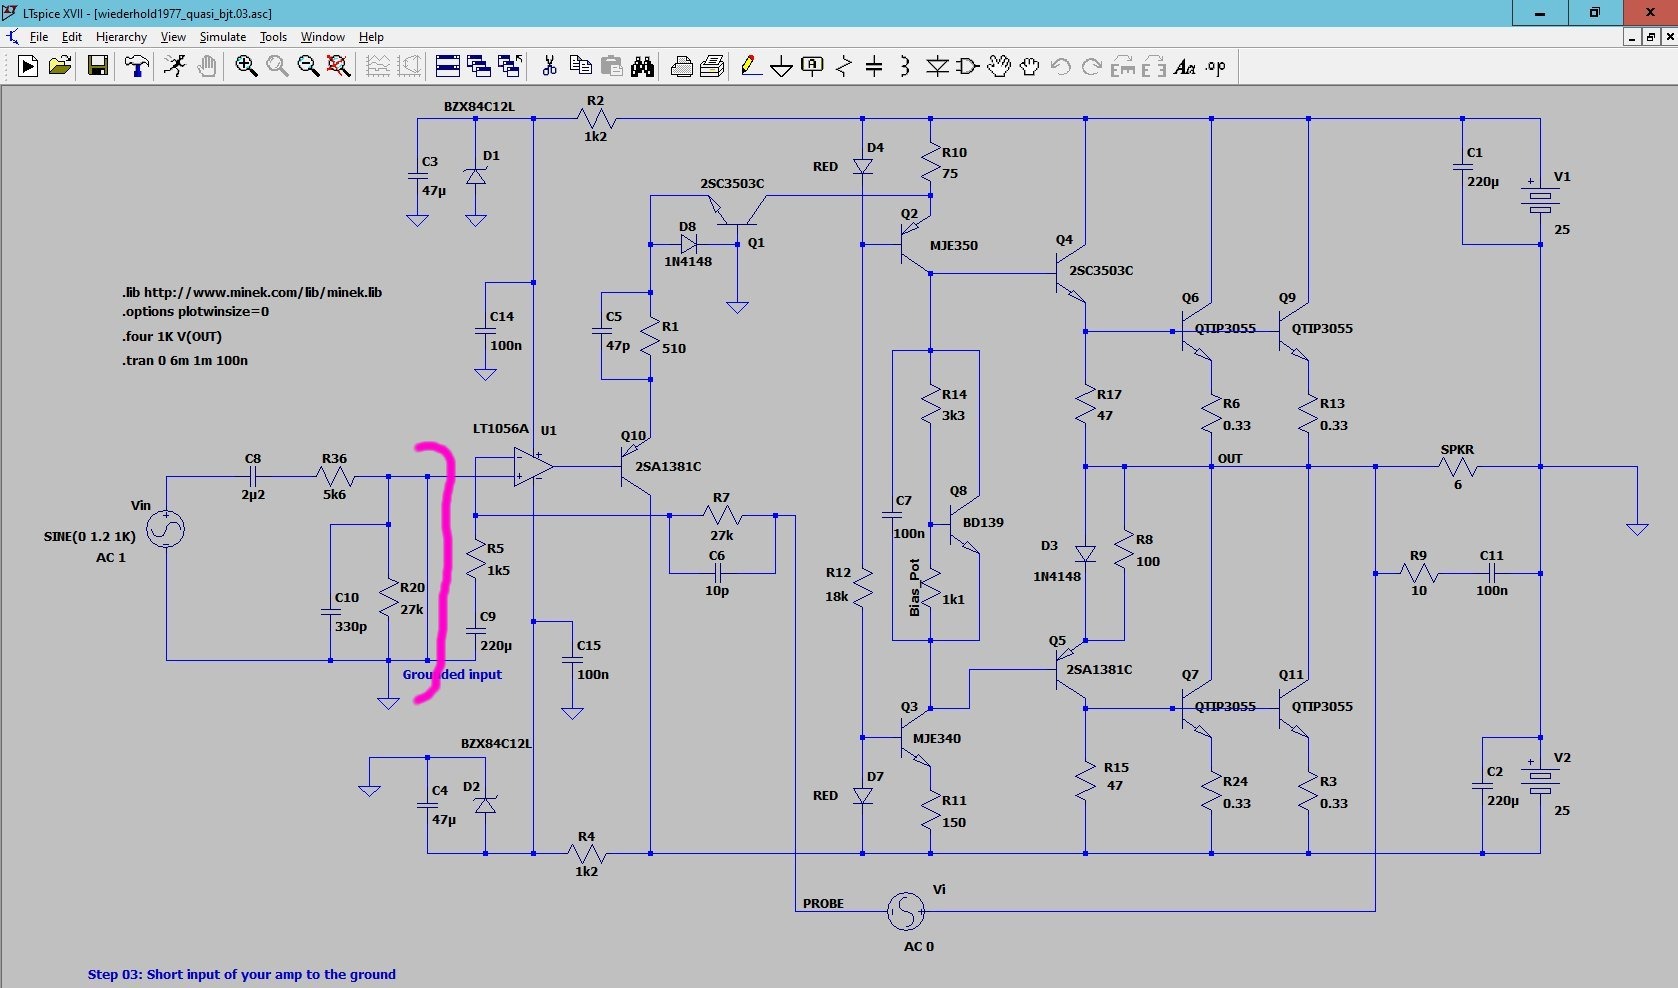1678x988 pixels.
Task: Select the Label Net tool
Action: pyautogui.click(x=812, y=66)
